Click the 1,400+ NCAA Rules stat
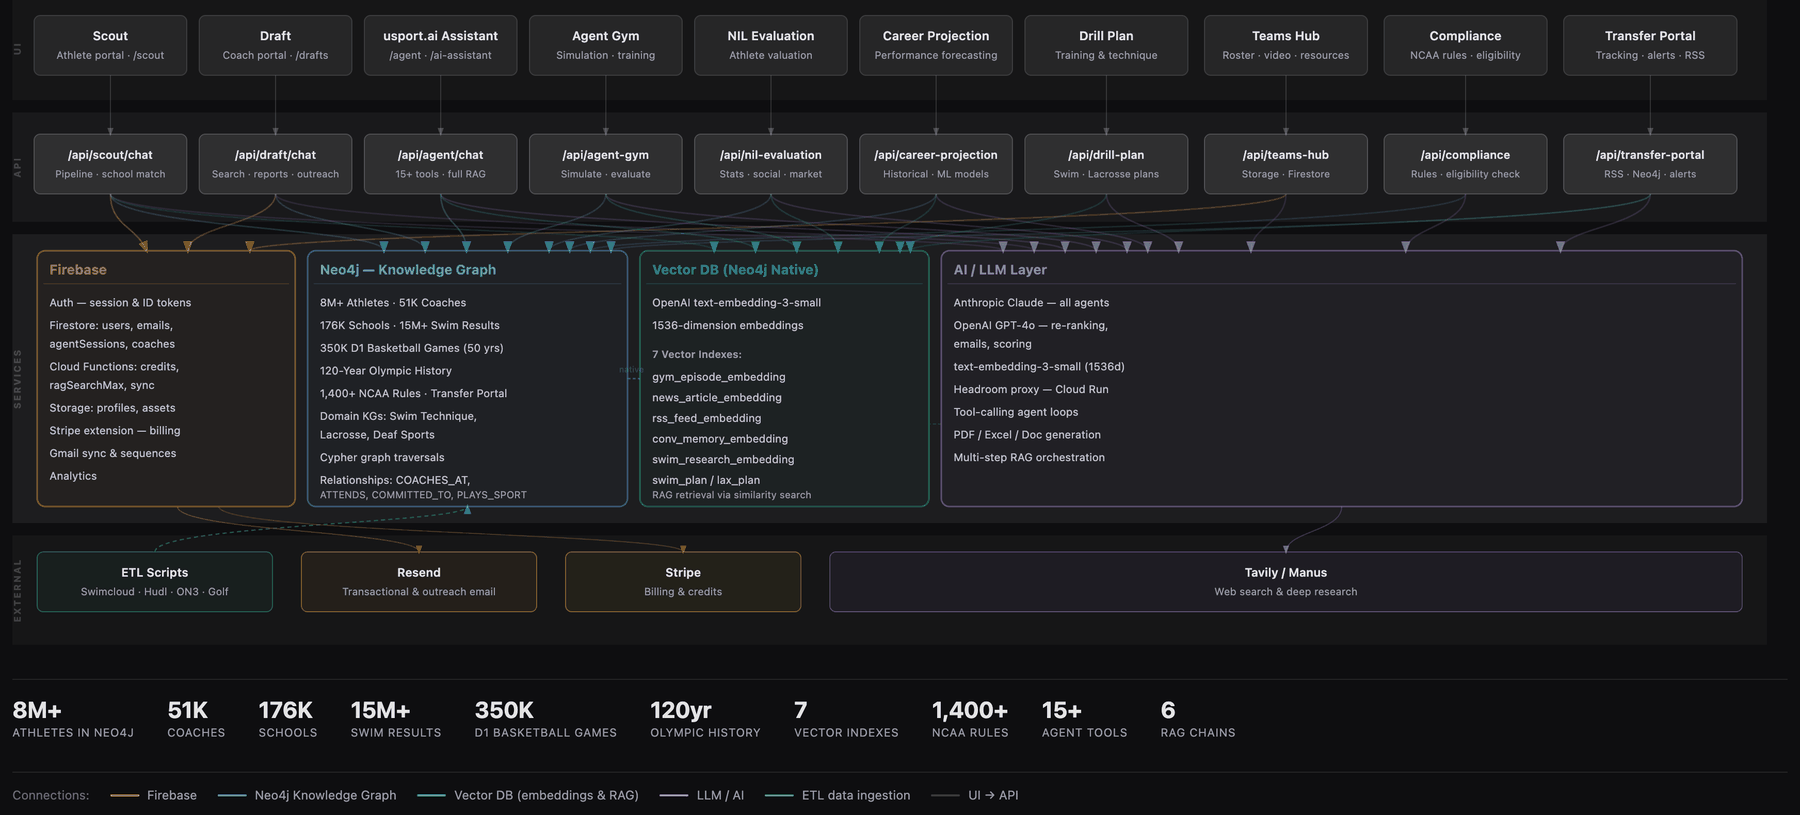The image size is (1800, 815). pyautogui.click(x=970, y=719)
